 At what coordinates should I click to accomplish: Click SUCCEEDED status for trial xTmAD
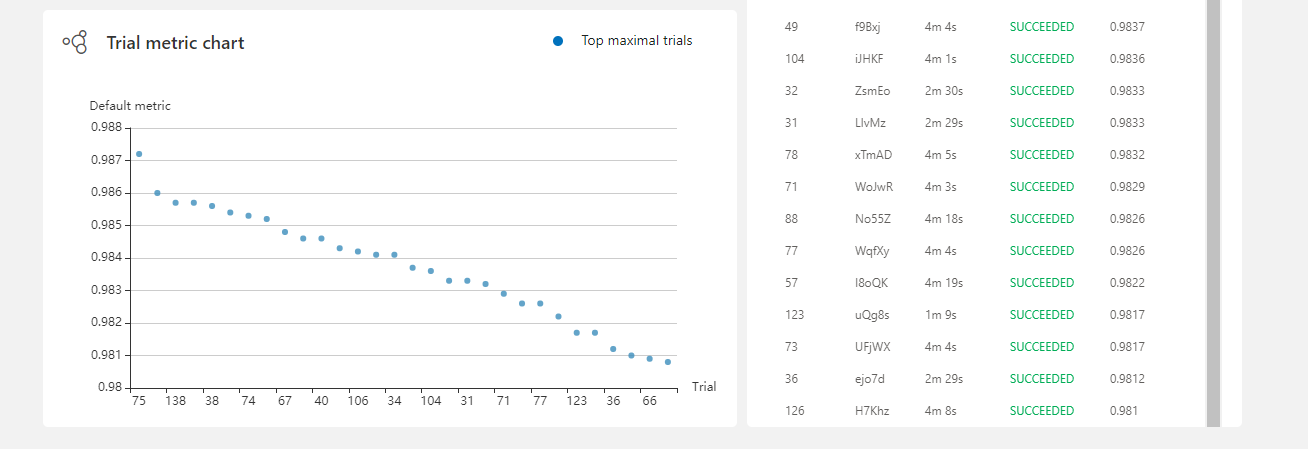(1041, 155)
